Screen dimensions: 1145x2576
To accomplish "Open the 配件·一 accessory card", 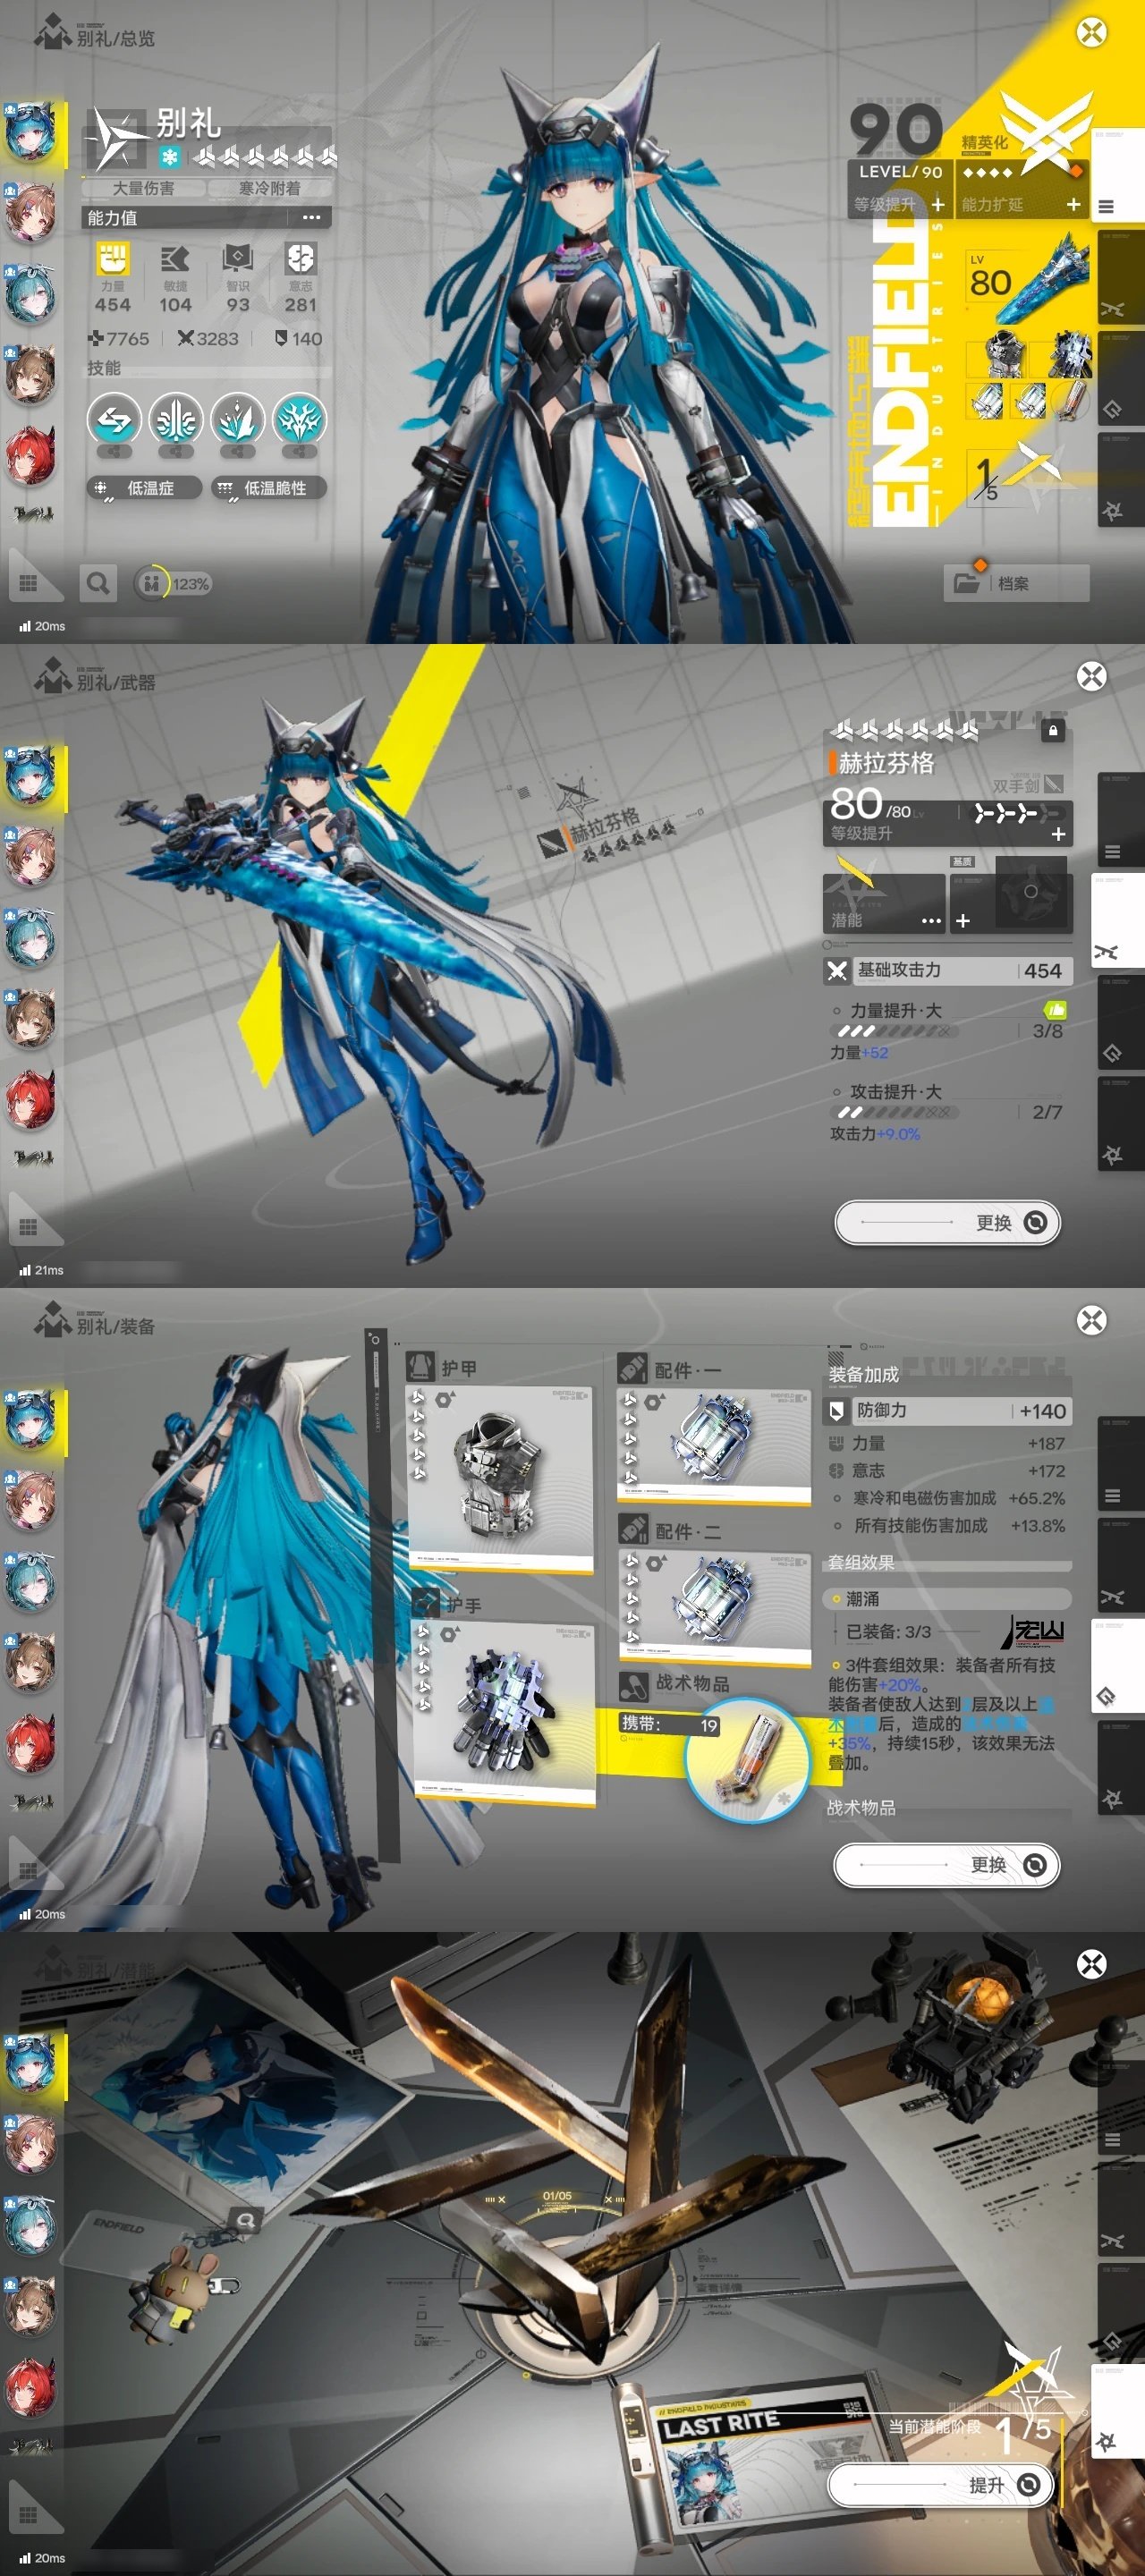I will pos(714,1445).
